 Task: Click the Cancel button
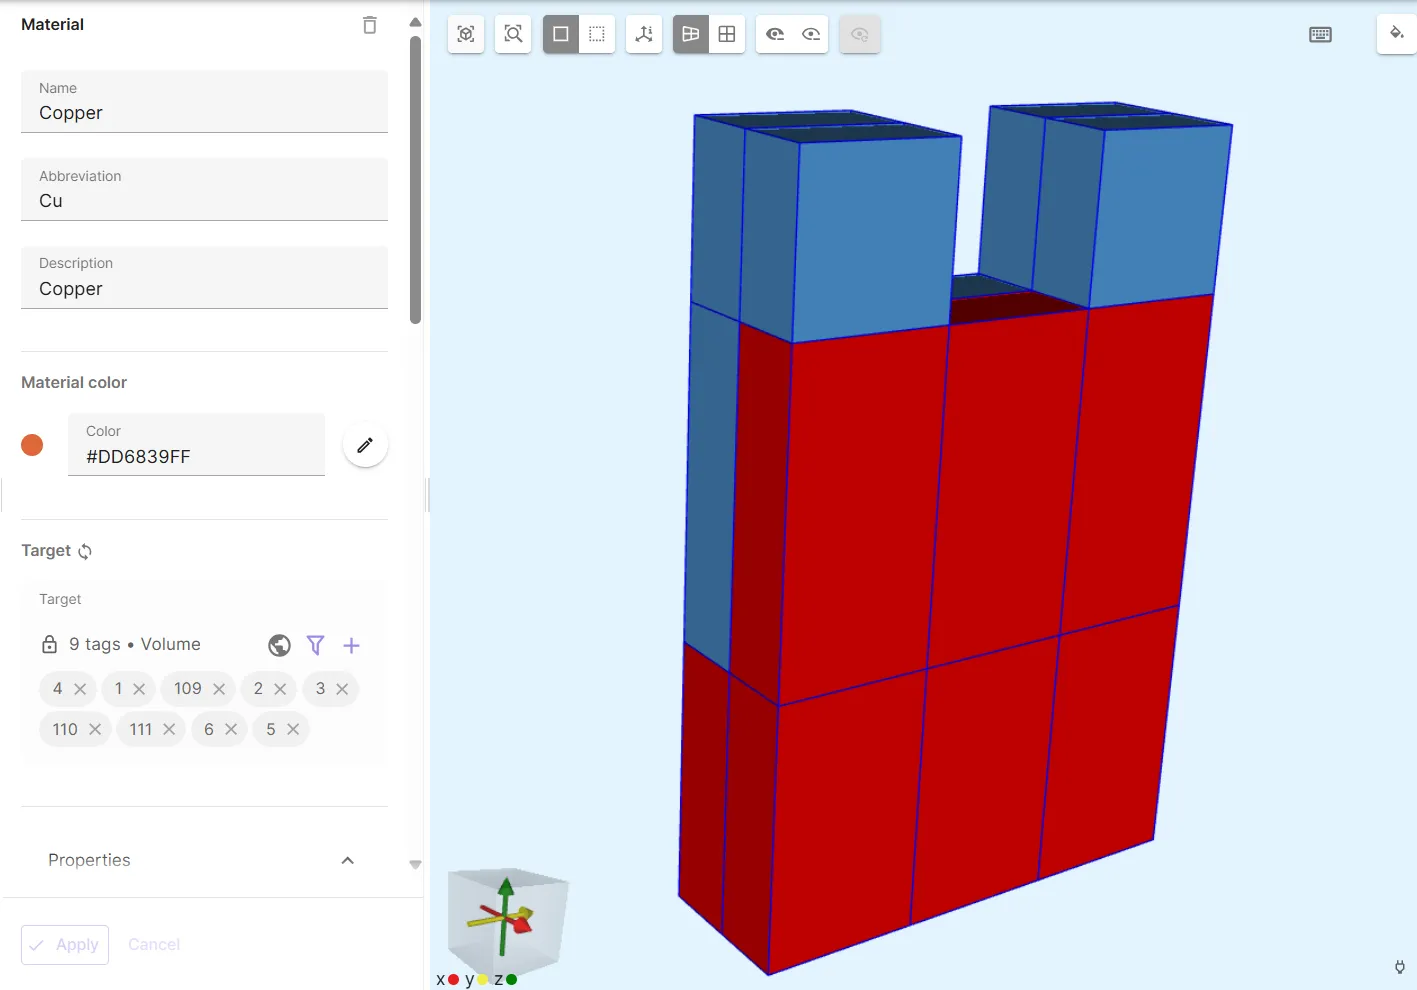154,945
